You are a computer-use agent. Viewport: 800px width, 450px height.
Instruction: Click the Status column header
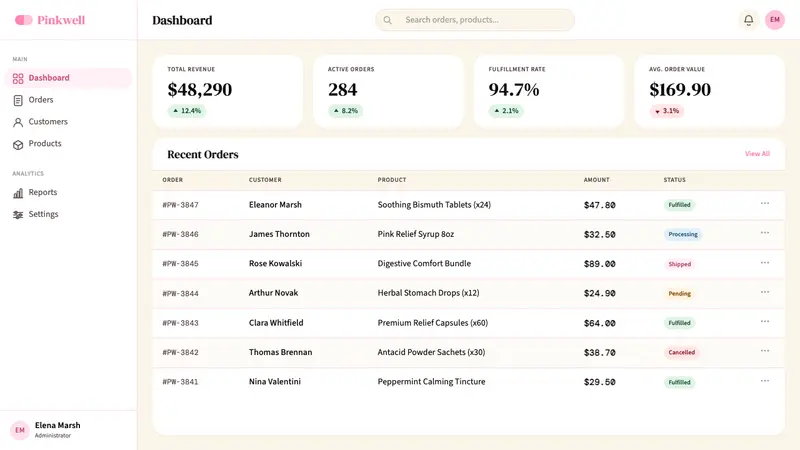[674, 180]
